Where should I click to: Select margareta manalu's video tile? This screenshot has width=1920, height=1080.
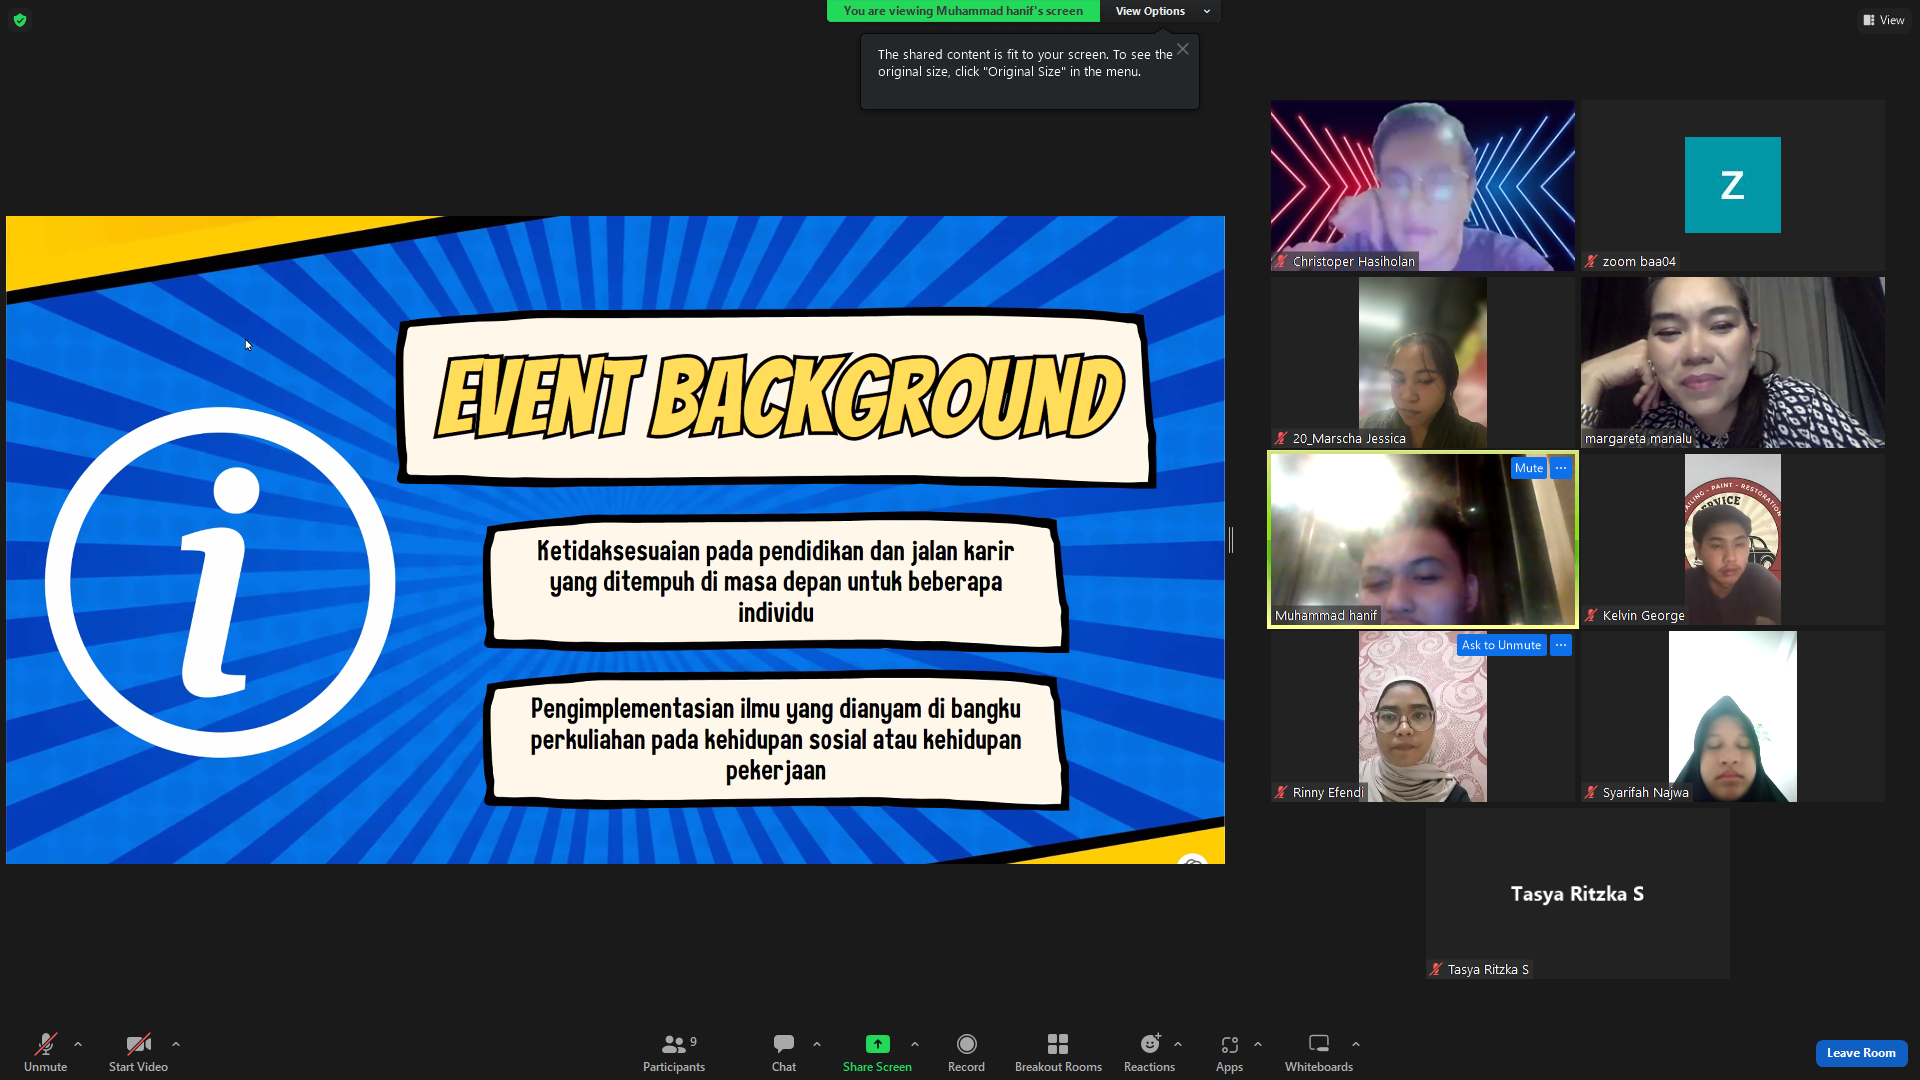click(x=1733, y=362)
